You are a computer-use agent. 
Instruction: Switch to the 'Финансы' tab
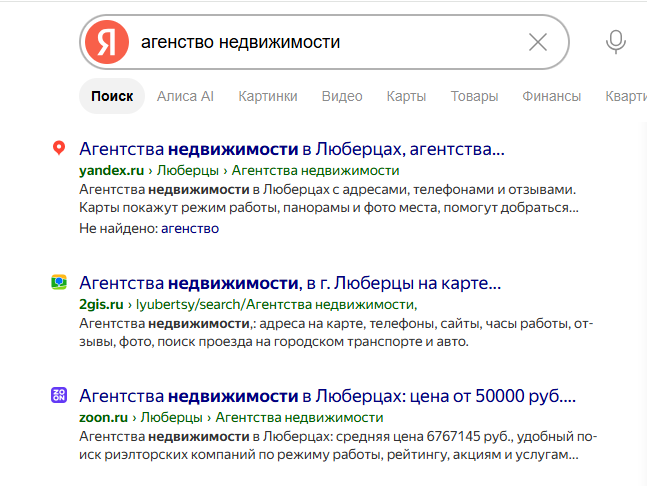click(552, 96)
